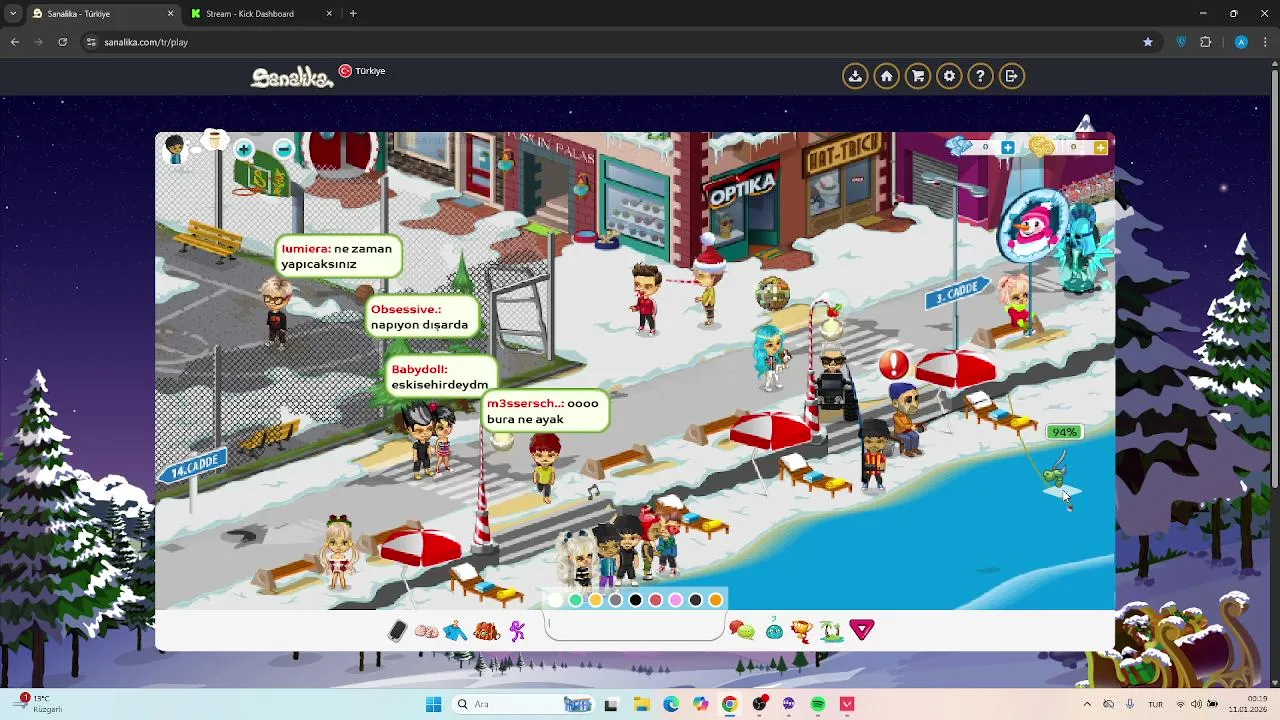This screenshot has width=1280, height=720.
Task: Select the orange chat color
Action: 716,600
